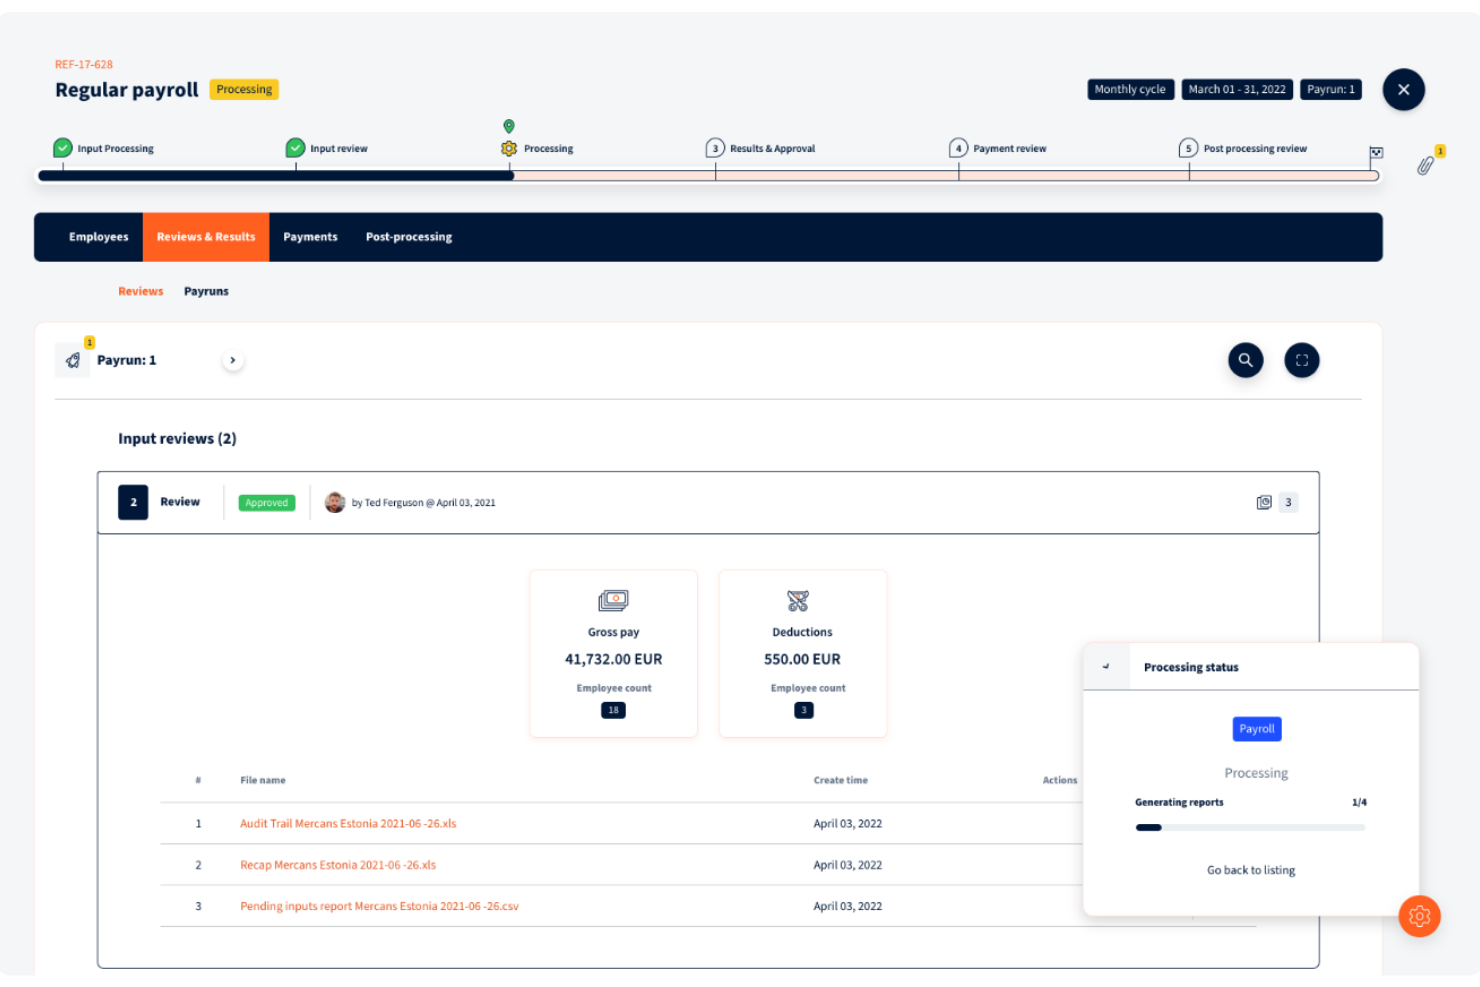Open the search icon in the Payrun panel
The width and height of the screenshot is (1480, 987).
tap(1245, 360)
